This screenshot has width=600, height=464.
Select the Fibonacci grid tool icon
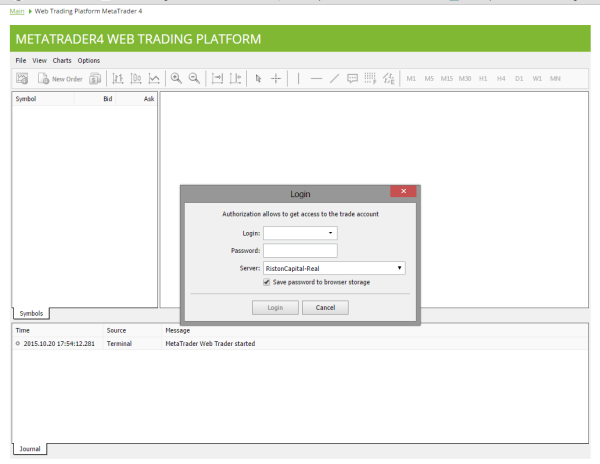[370, 78]
